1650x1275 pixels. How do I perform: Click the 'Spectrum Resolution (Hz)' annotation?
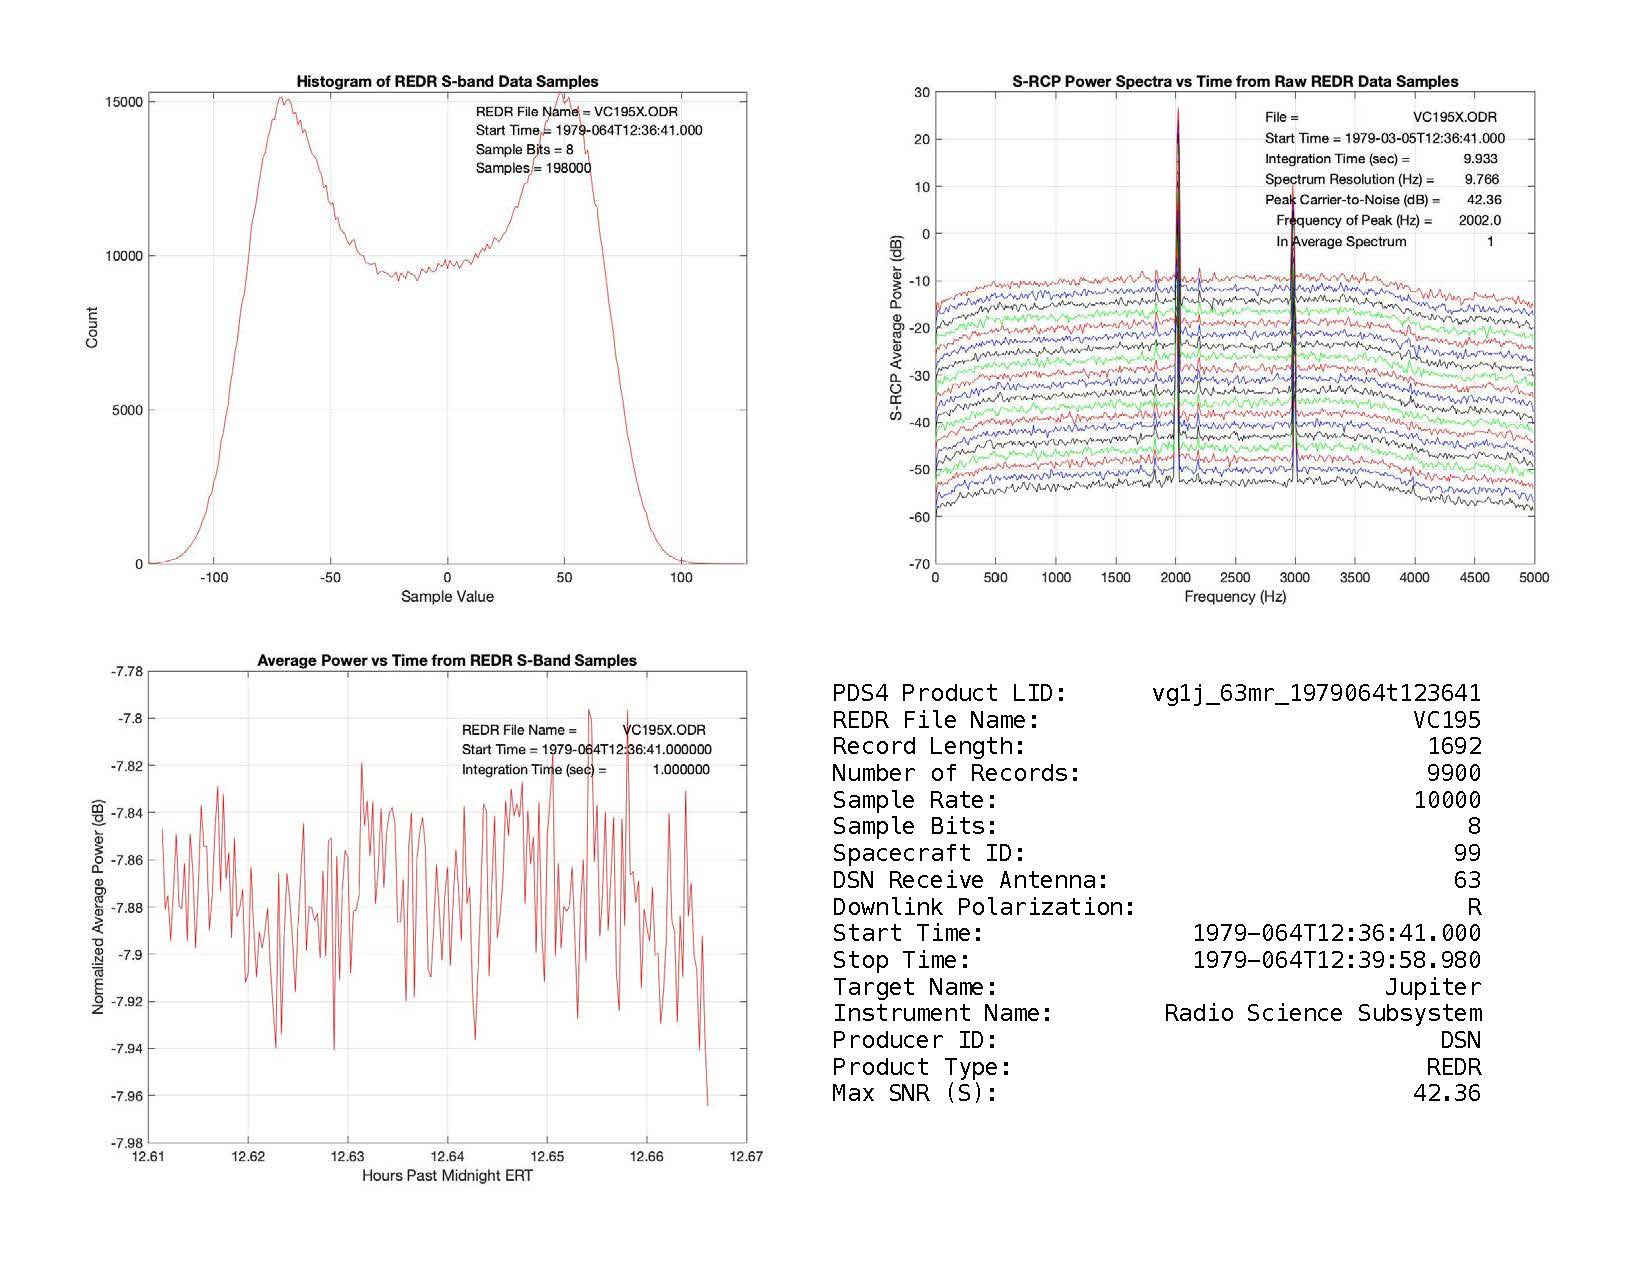(1349, 180)
